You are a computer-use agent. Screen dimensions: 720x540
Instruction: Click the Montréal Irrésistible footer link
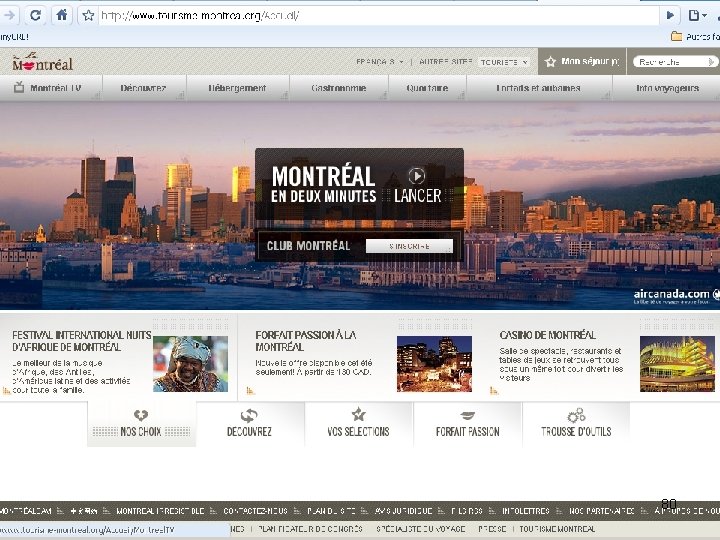pyautogui.click(x=160, y=511)
